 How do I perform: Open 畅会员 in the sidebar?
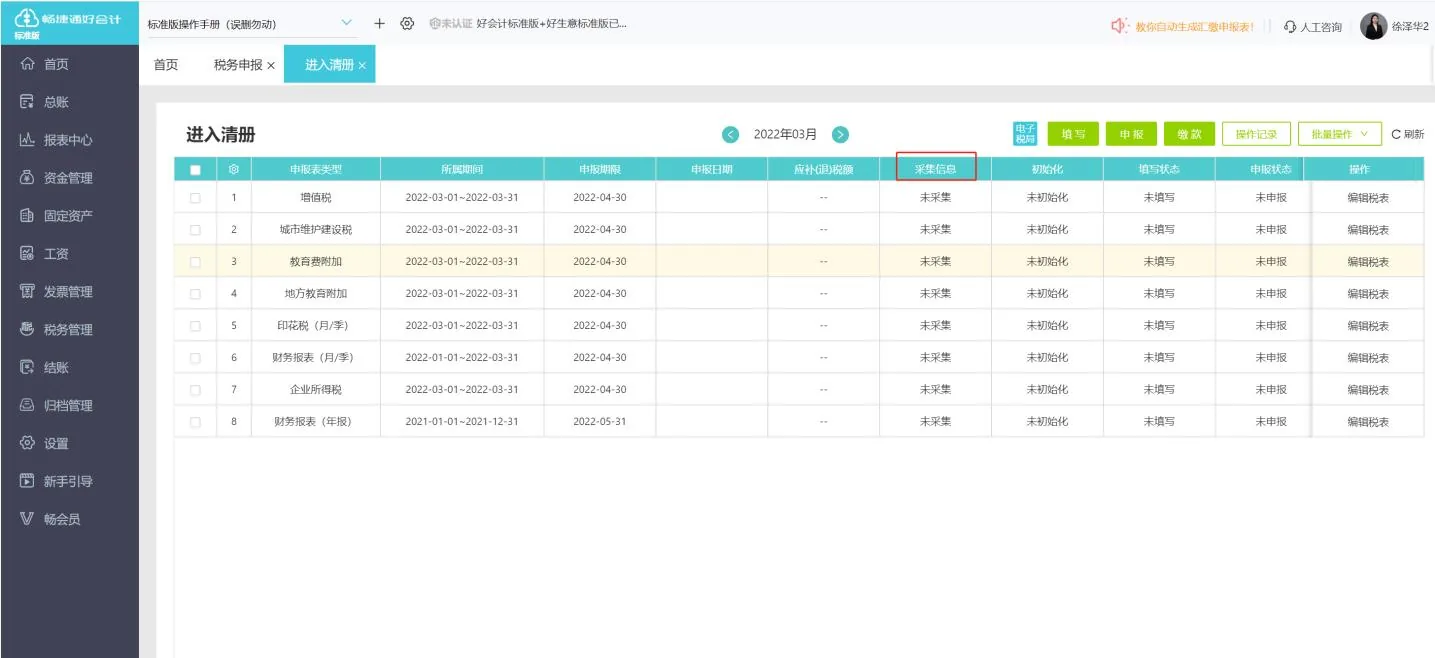pyautogui.click(x=61, y=520)
